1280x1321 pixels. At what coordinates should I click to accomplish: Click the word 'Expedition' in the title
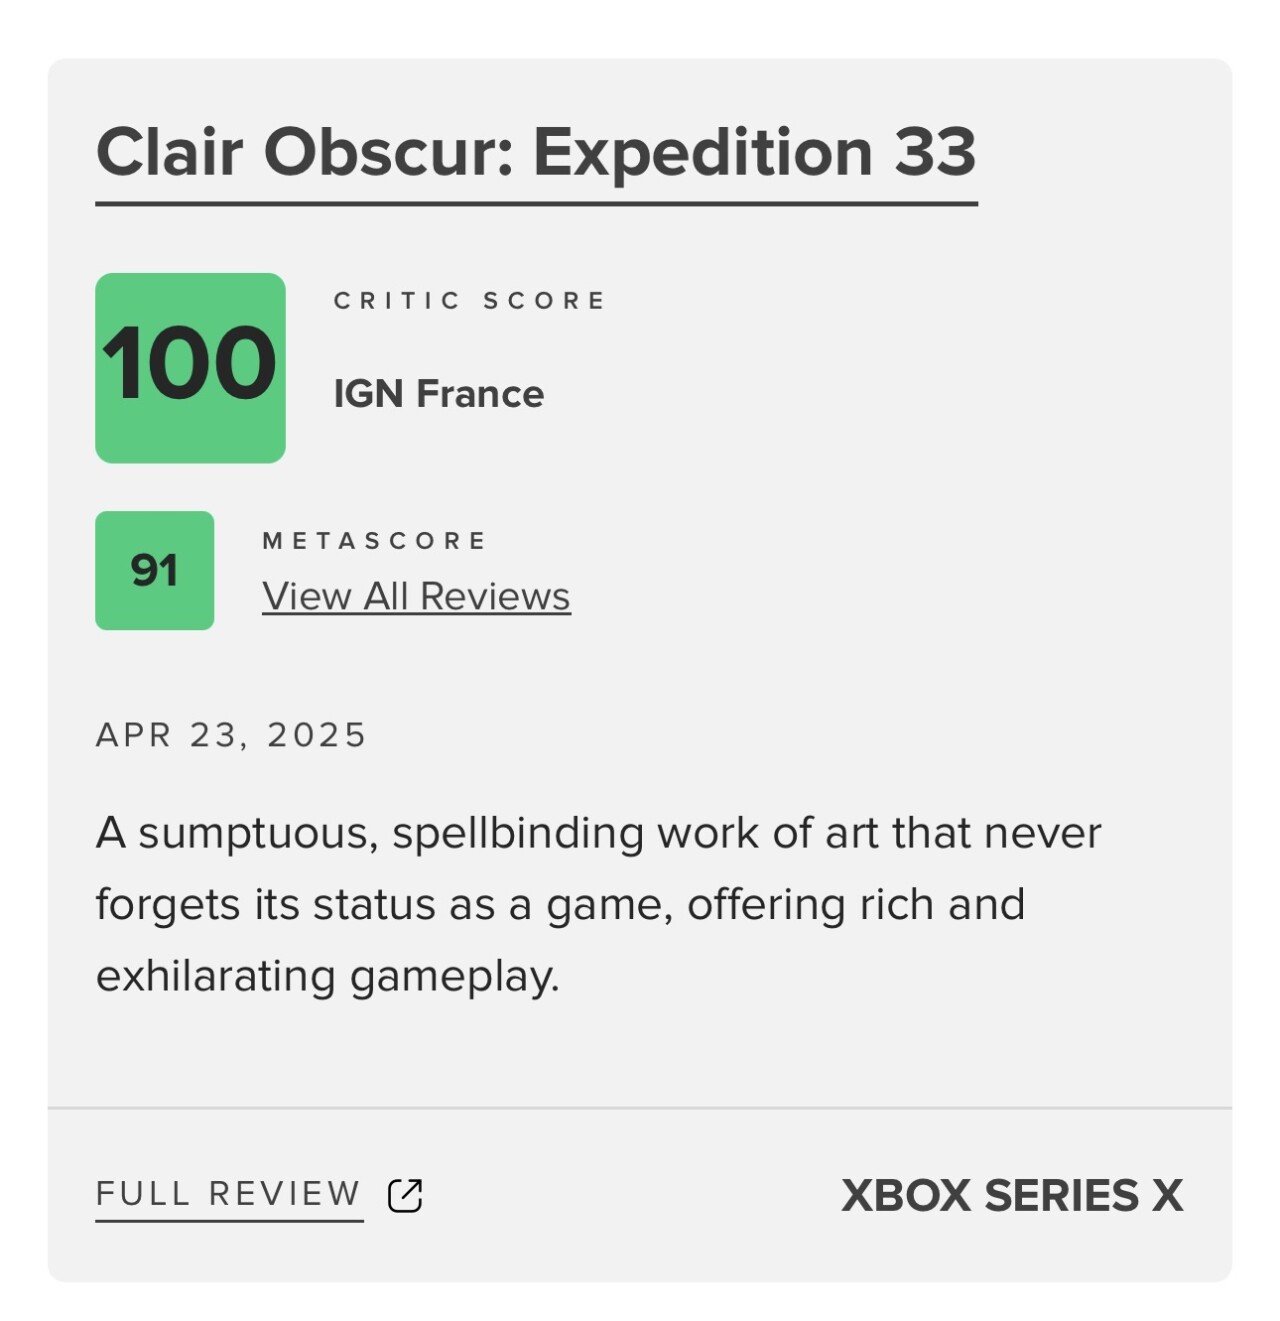coord(703,153)
